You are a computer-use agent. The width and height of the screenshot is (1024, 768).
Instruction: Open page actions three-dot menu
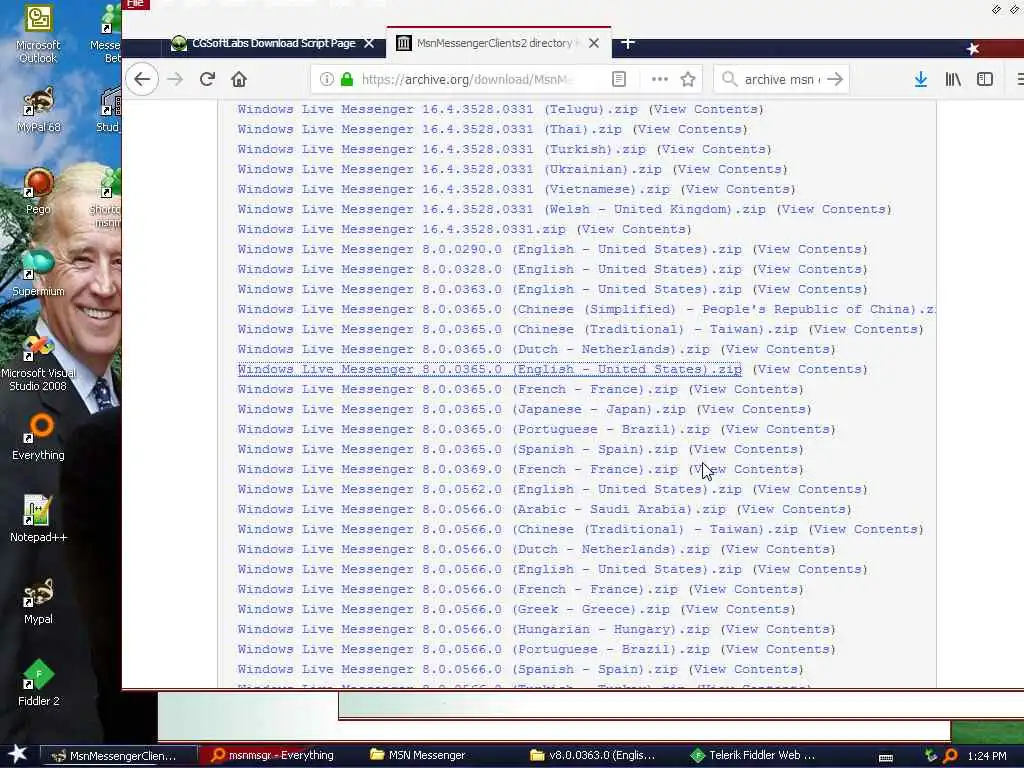click(x=660, y=80)
